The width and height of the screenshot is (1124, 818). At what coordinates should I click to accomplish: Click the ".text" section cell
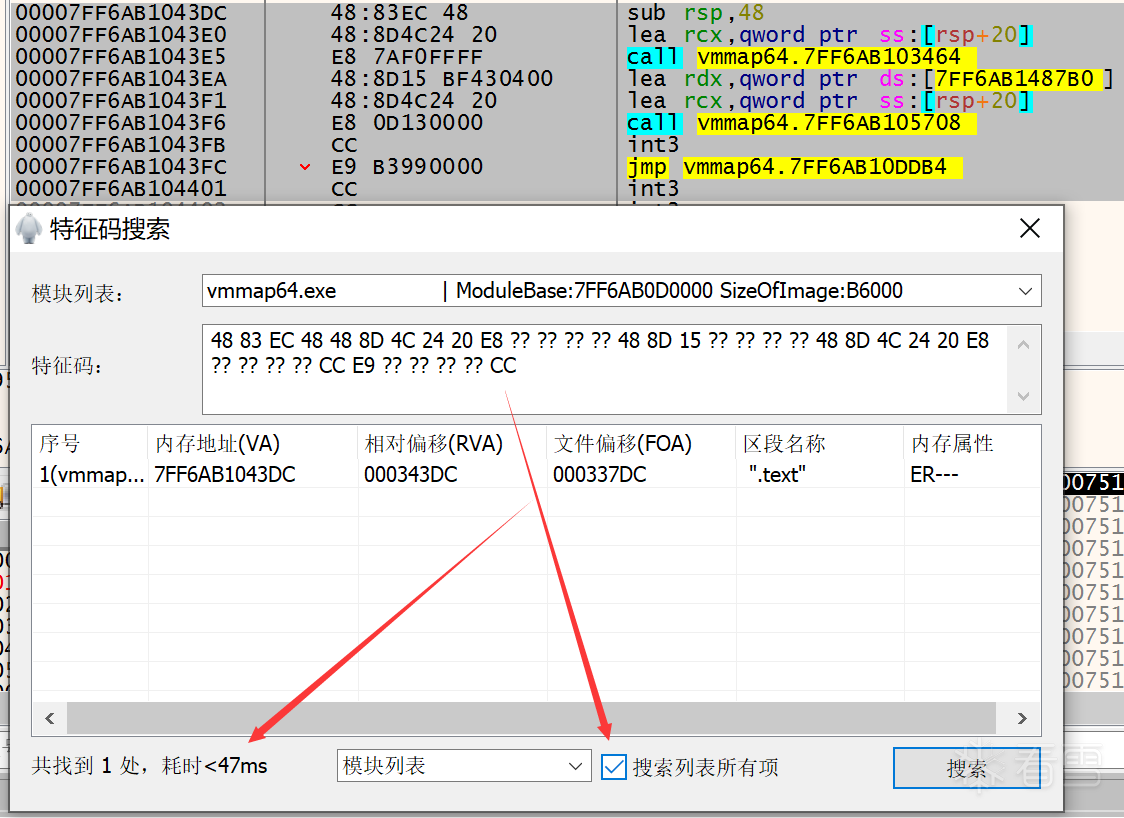[x=777, y=475]
